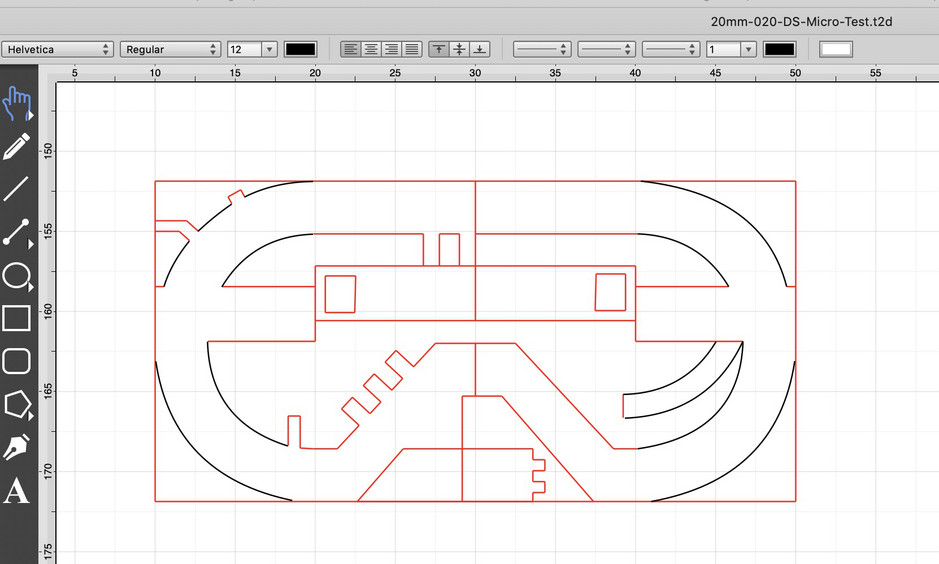Select the Pencil freehand tool
The height and width of the screenshot is (564, 939).
[17, 147]
